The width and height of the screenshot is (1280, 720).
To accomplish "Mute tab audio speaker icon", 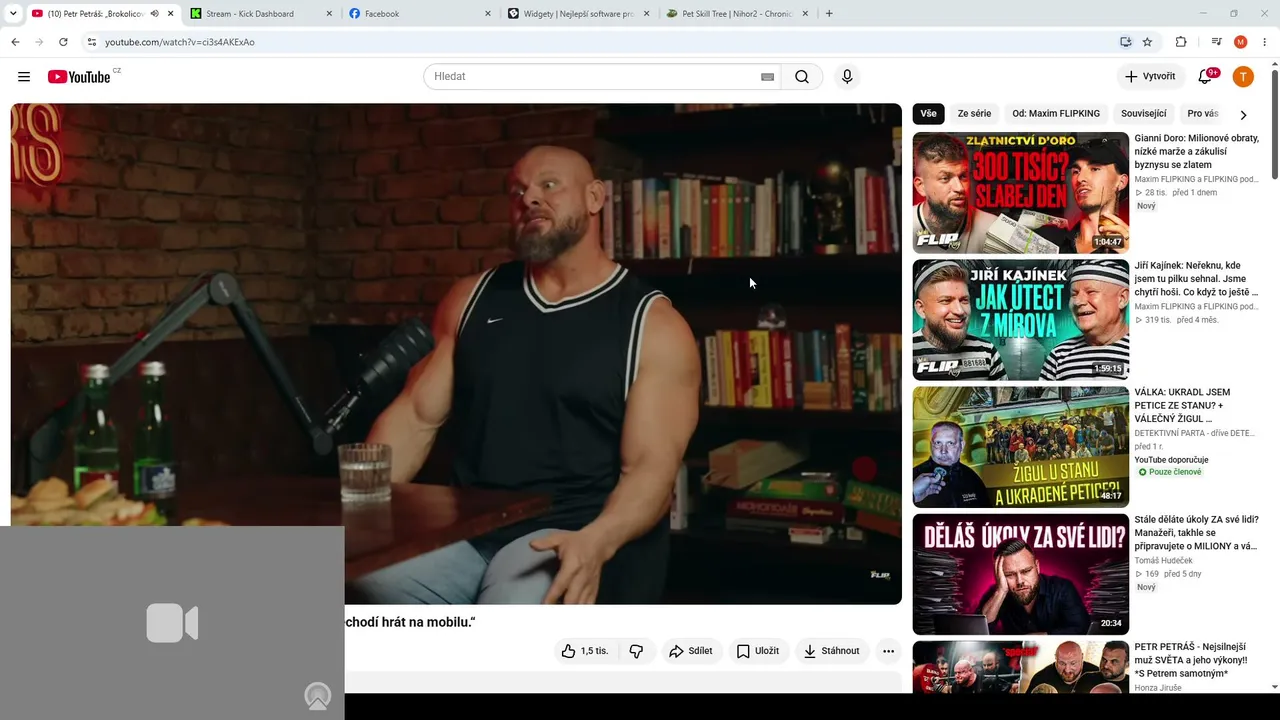I will click(154, 14).
